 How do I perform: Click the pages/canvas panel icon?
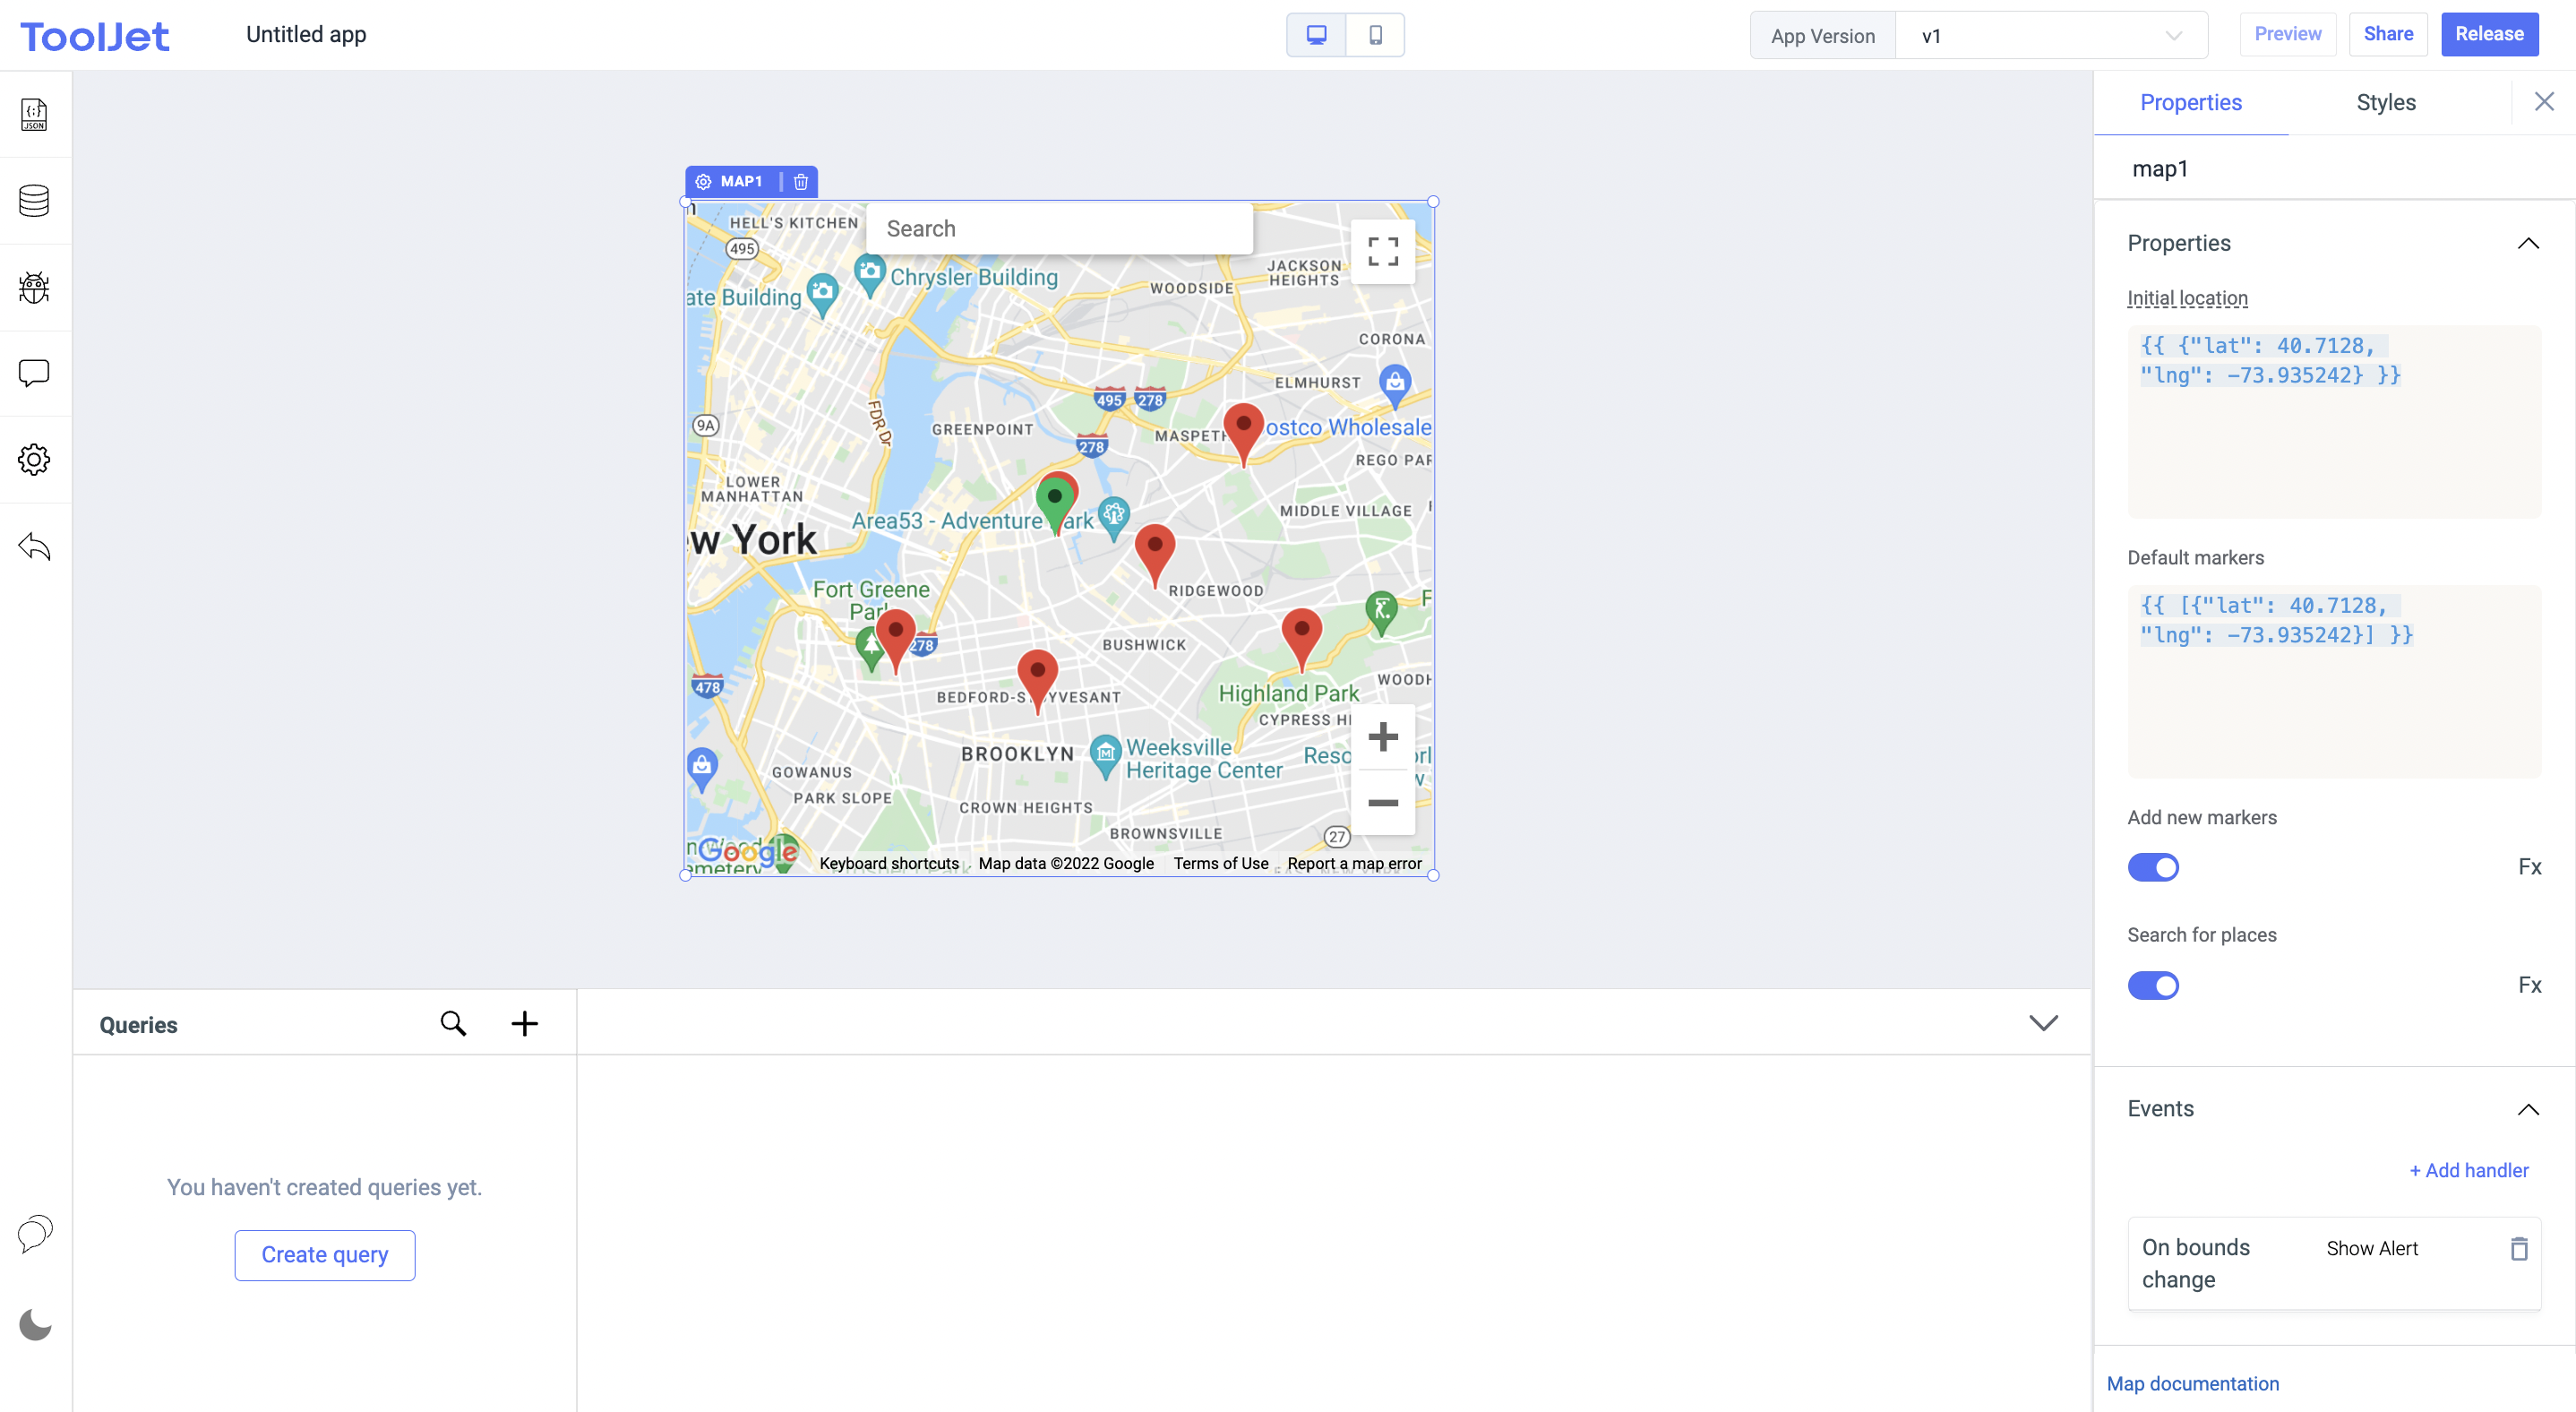coord(35,111)
